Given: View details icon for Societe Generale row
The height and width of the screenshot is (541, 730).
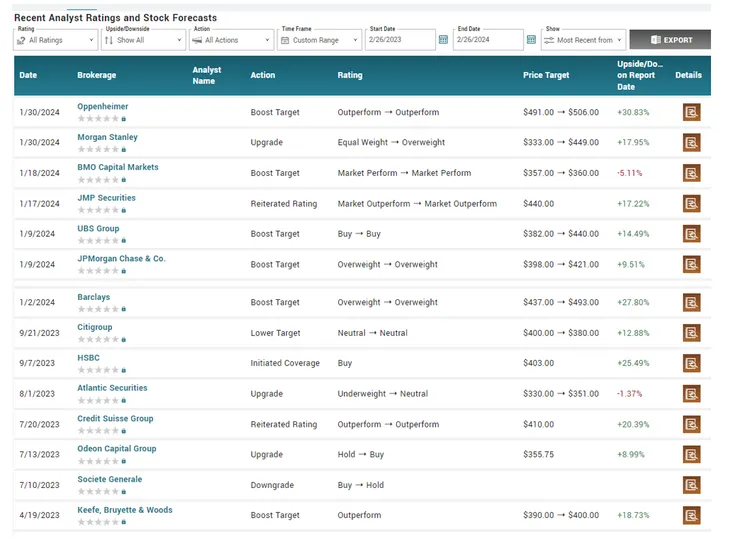Looking at the screenshot, I should 691,485.
